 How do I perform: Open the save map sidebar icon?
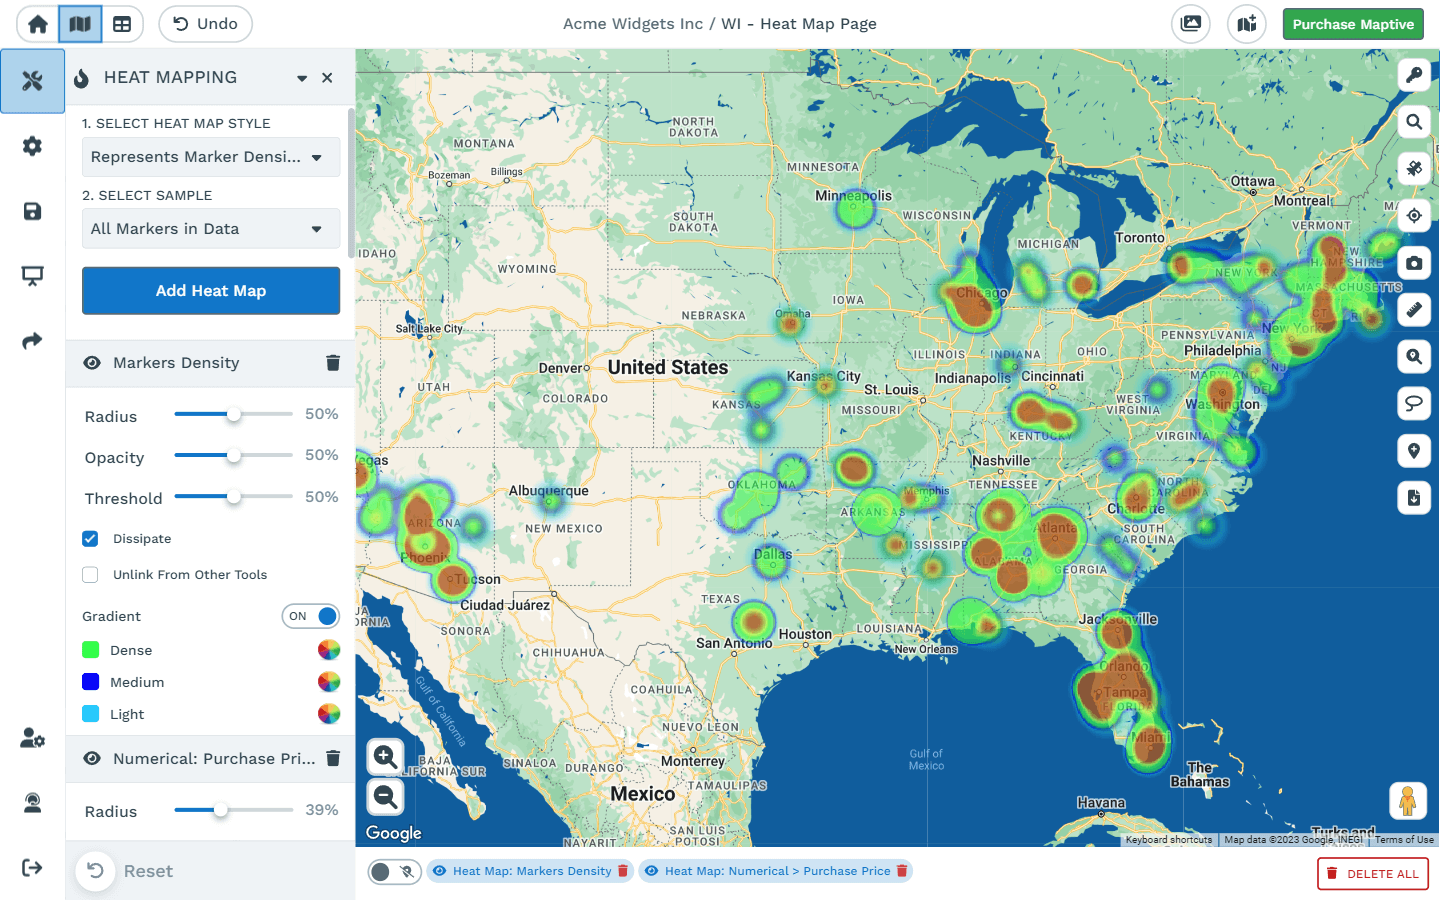pyautogui.click(x=32, y=211)
